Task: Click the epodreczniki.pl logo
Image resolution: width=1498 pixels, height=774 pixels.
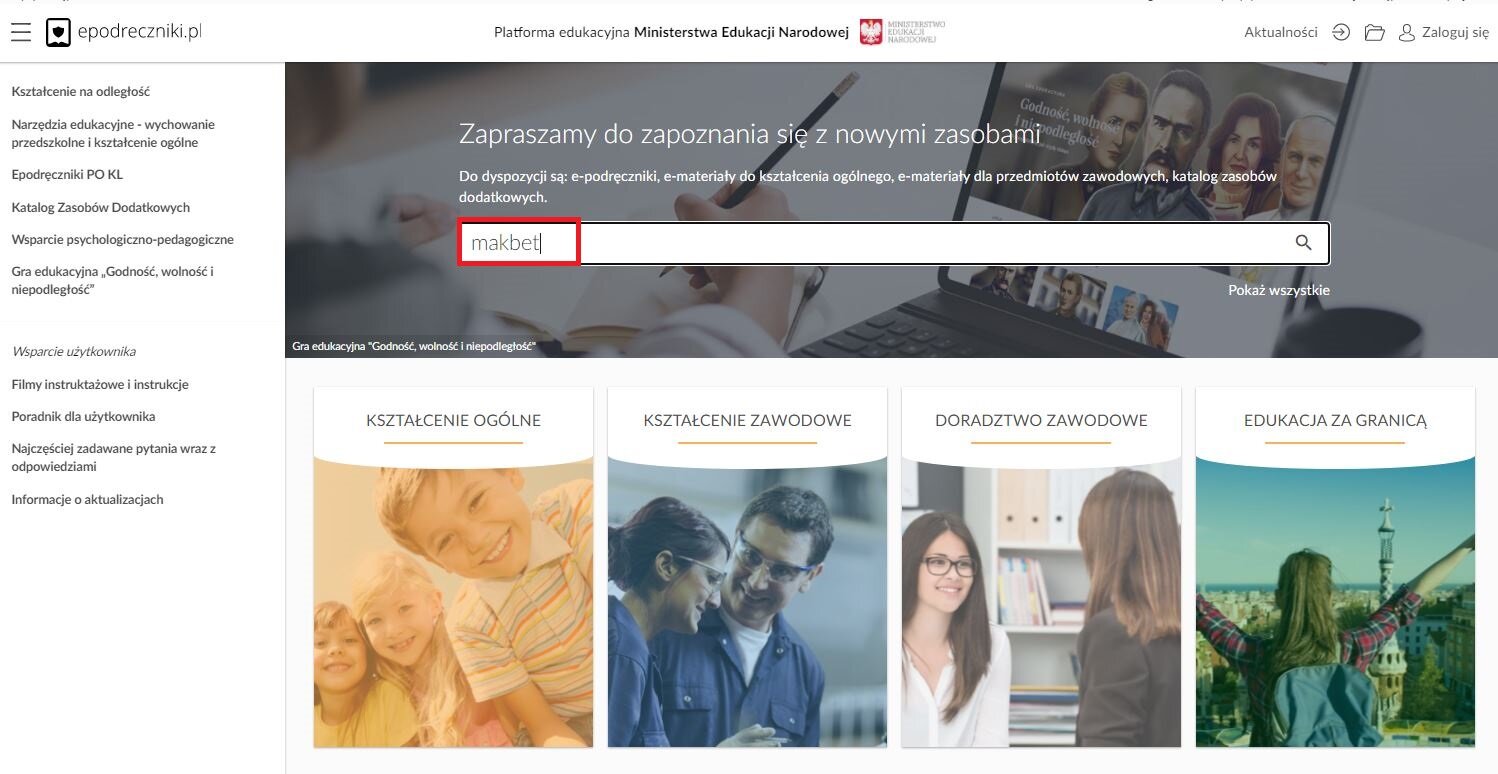Action: [124, 32]
